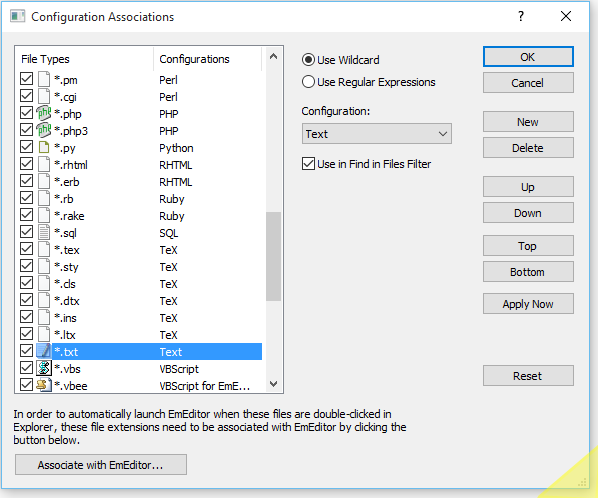This screenshot has height=498, width=598.
Task: Open the Configuration dropdown showing Text
Action: (x=376, y=134)
